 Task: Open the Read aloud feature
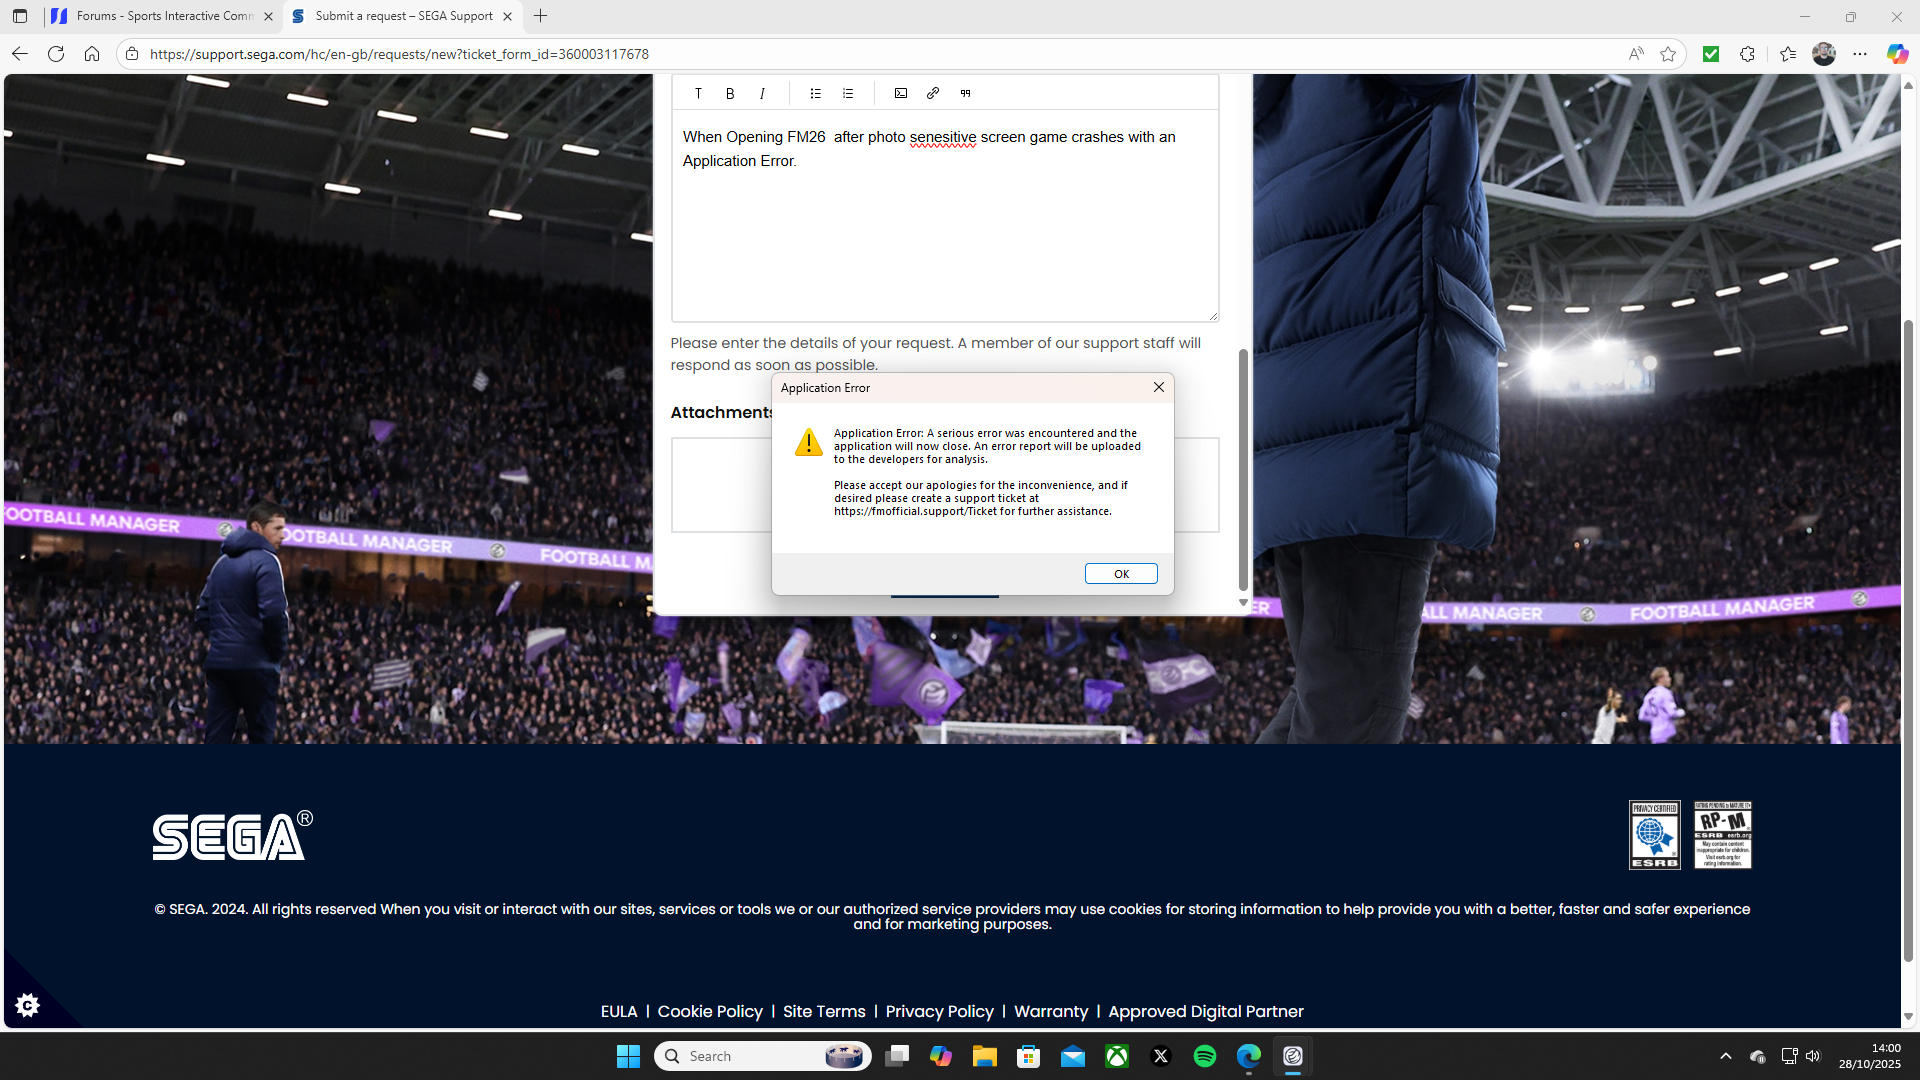(x=1636, y=54)
